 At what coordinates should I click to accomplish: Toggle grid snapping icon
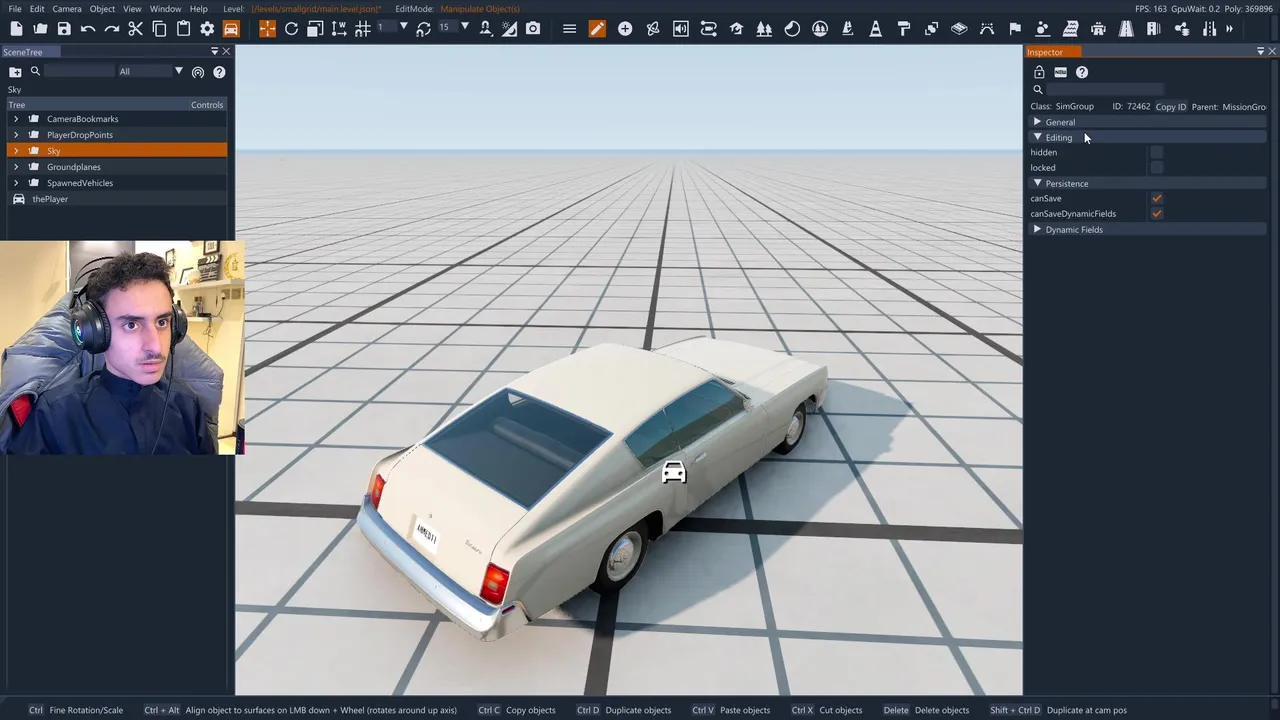(x=363, y=29)
